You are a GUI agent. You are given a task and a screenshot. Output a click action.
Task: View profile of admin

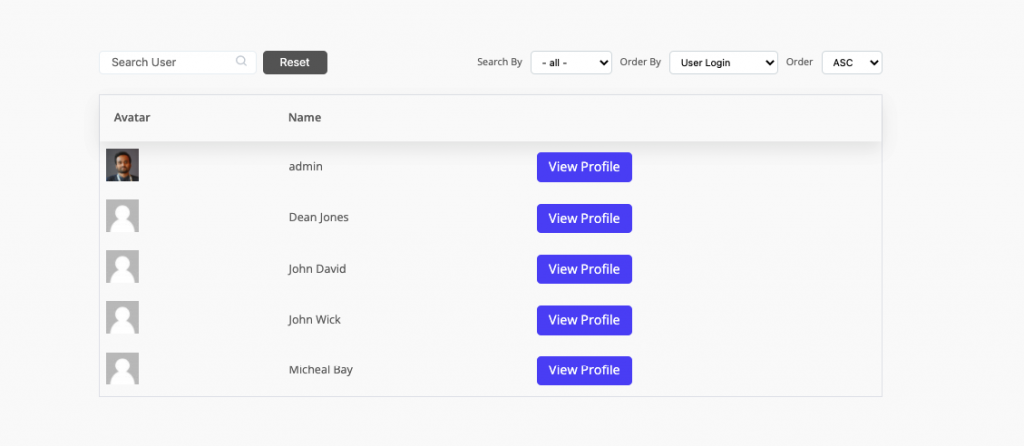(x=584, y=167)
